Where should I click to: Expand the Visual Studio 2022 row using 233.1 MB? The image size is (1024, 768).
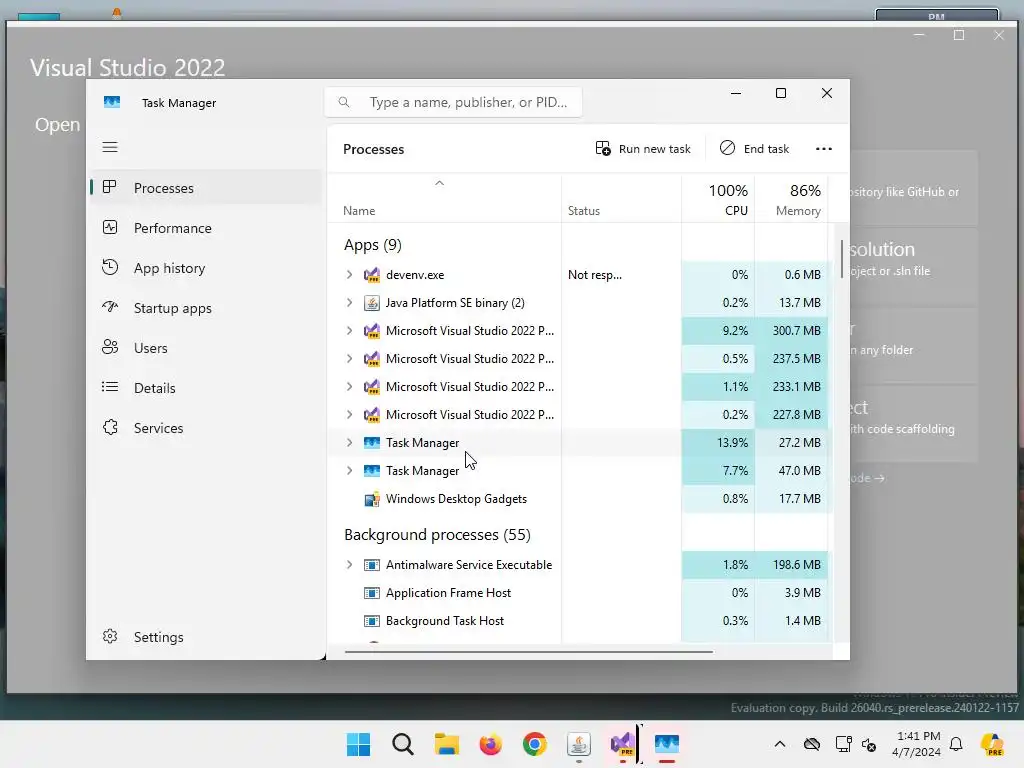[x=349, y=387]
